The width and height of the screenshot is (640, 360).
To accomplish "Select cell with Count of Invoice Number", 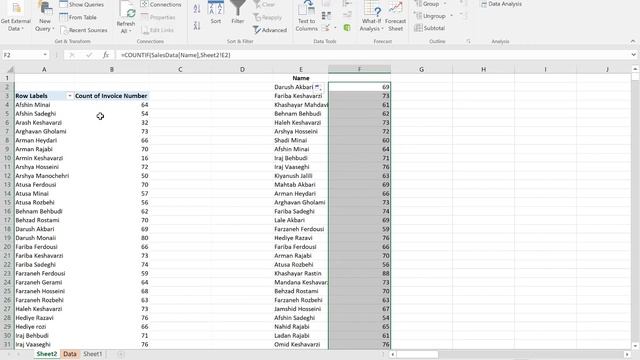I will pos(111,96).
